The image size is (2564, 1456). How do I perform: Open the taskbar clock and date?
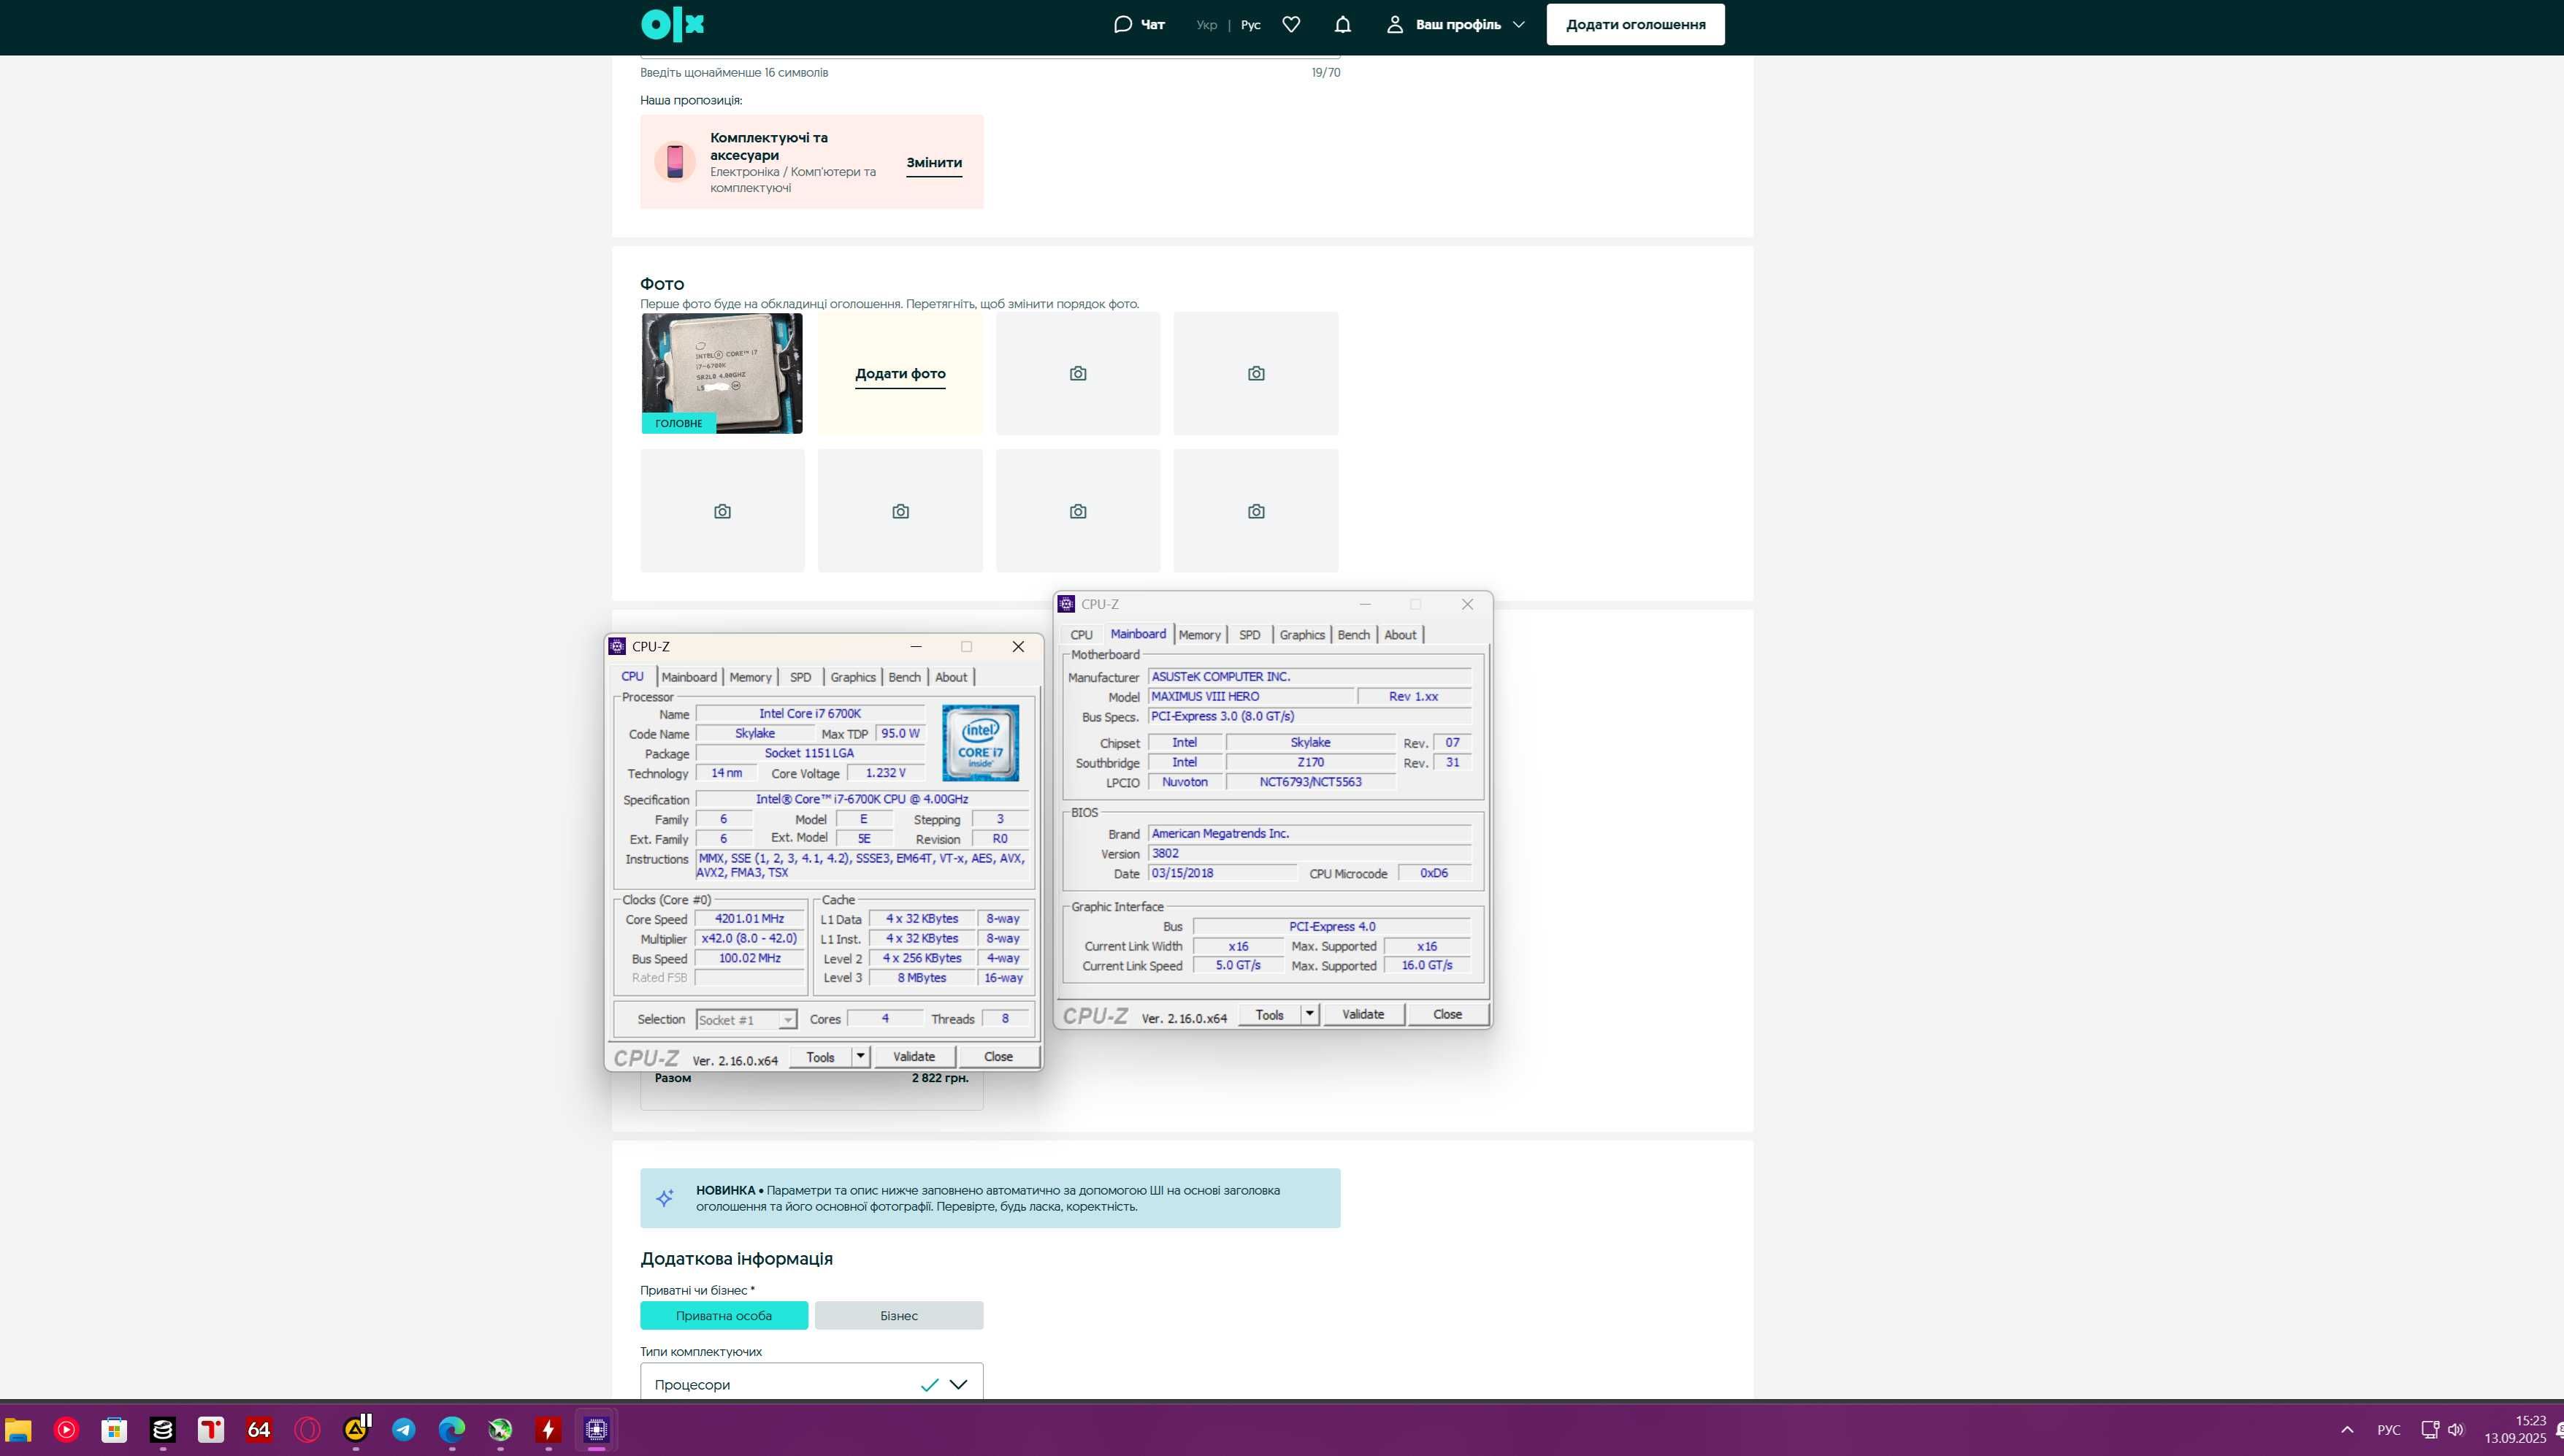(2515, 1429)
